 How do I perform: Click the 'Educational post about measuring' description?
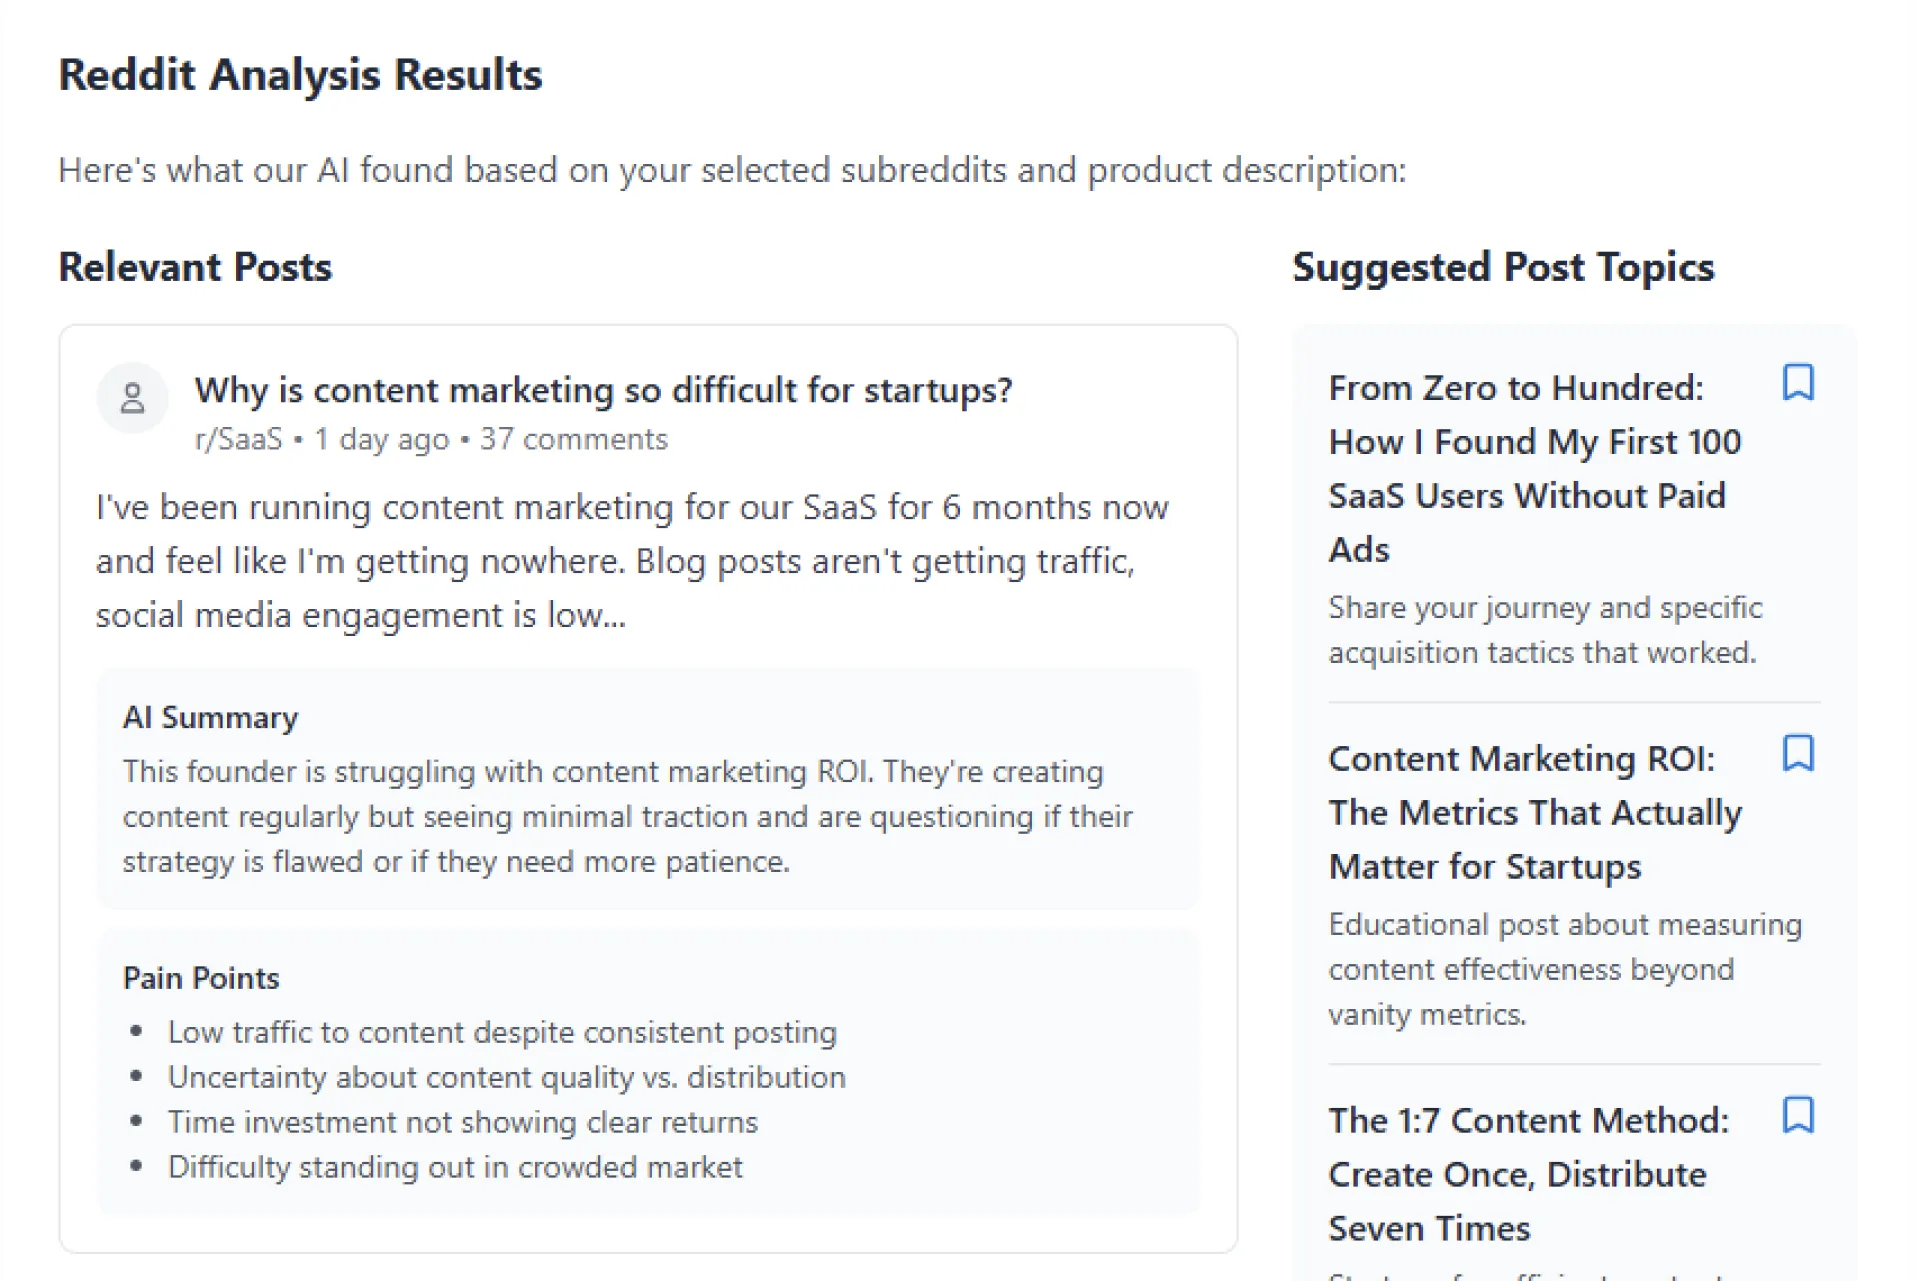(1565, 969)
